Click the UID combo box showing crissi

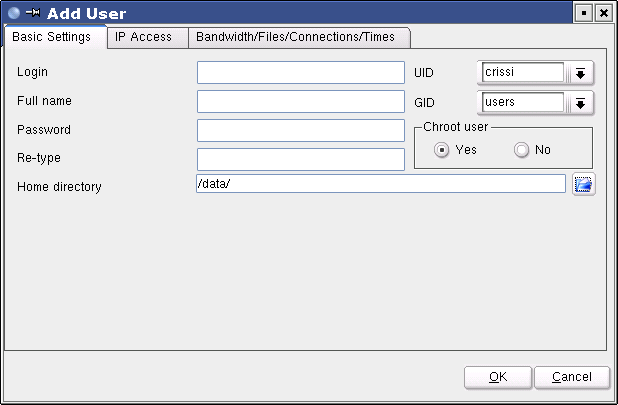(523, 73)
